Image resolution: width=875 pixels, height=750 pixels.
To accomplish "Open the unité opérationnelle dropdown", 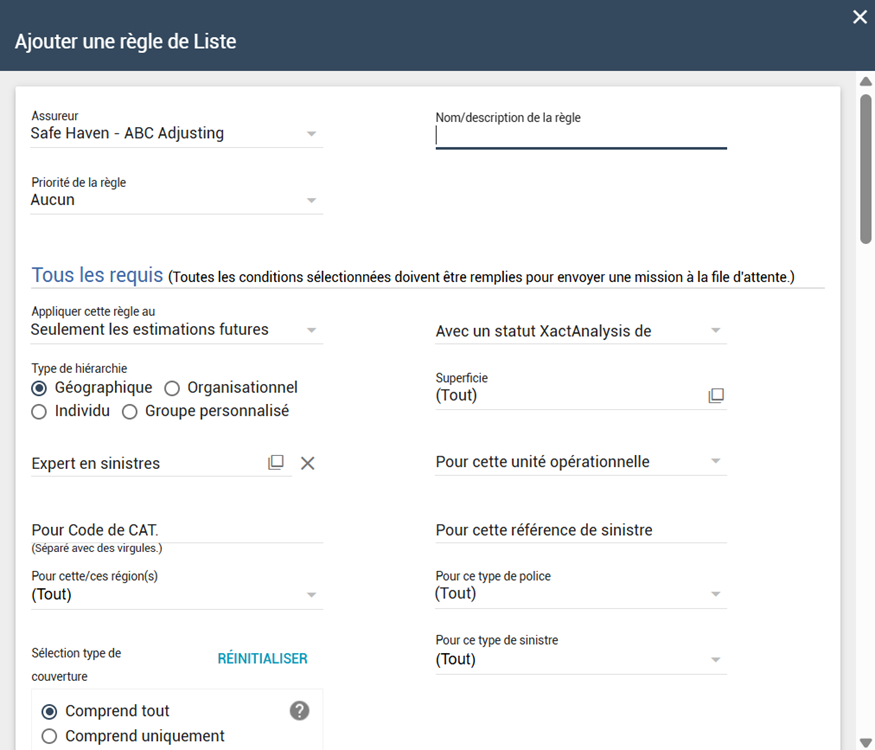I will click(580, 462).
